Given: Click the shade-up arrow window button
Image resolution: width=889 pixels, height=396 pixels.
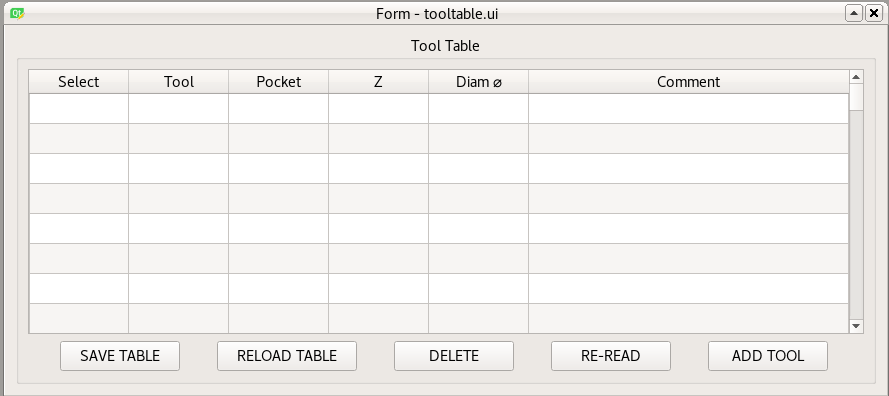Looking at the screenshot, I should [854, 13].
